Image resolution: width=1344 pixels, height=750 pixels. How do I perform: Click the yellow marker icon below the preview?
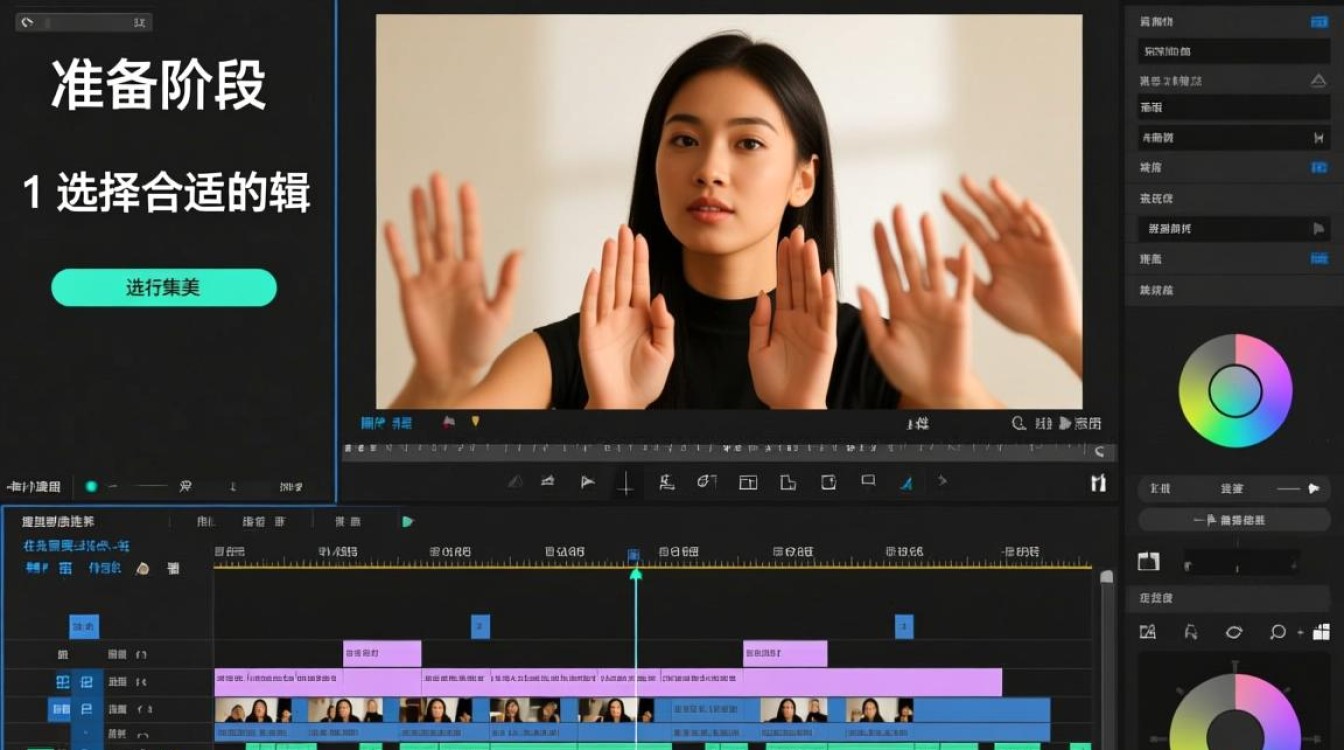tap(475, 422)
